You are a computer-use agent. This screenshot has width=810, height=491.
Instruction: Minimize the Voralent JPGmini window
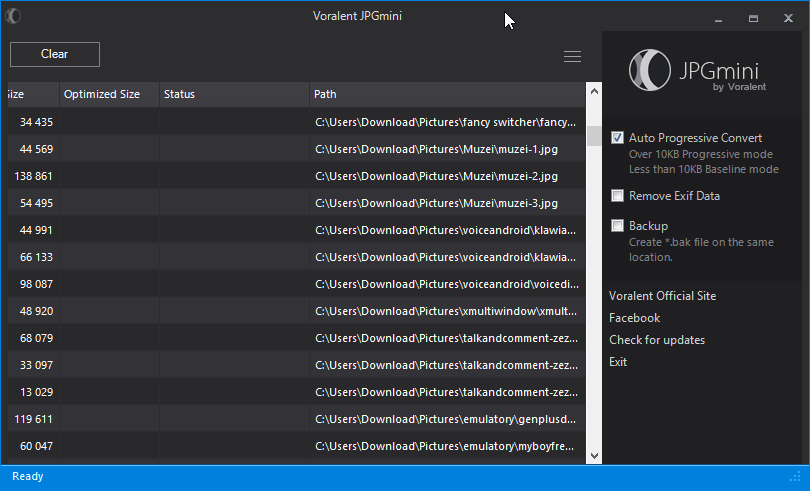(x=718, y=19)
